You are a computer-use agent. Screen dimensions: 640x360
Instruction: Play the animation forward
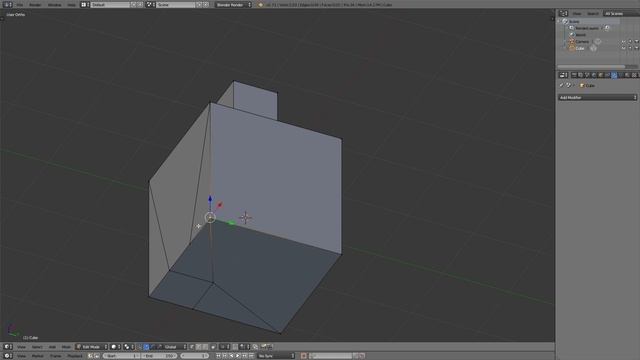(238, 356)
